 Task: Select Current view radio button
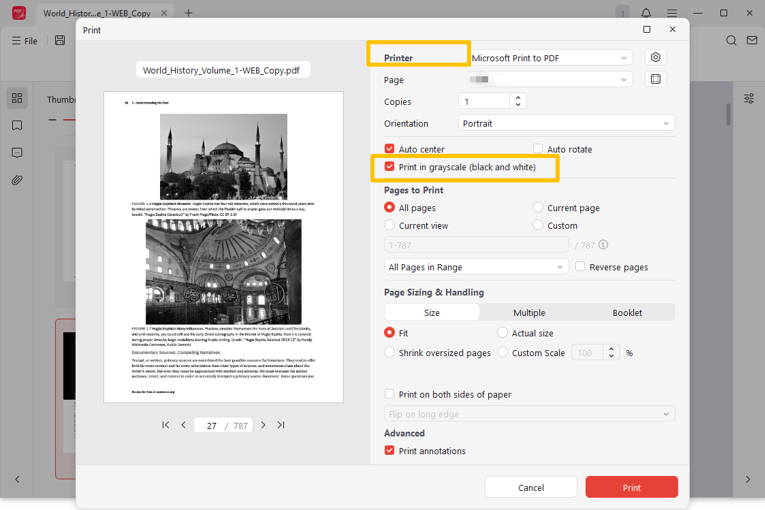tap(389, 225)
